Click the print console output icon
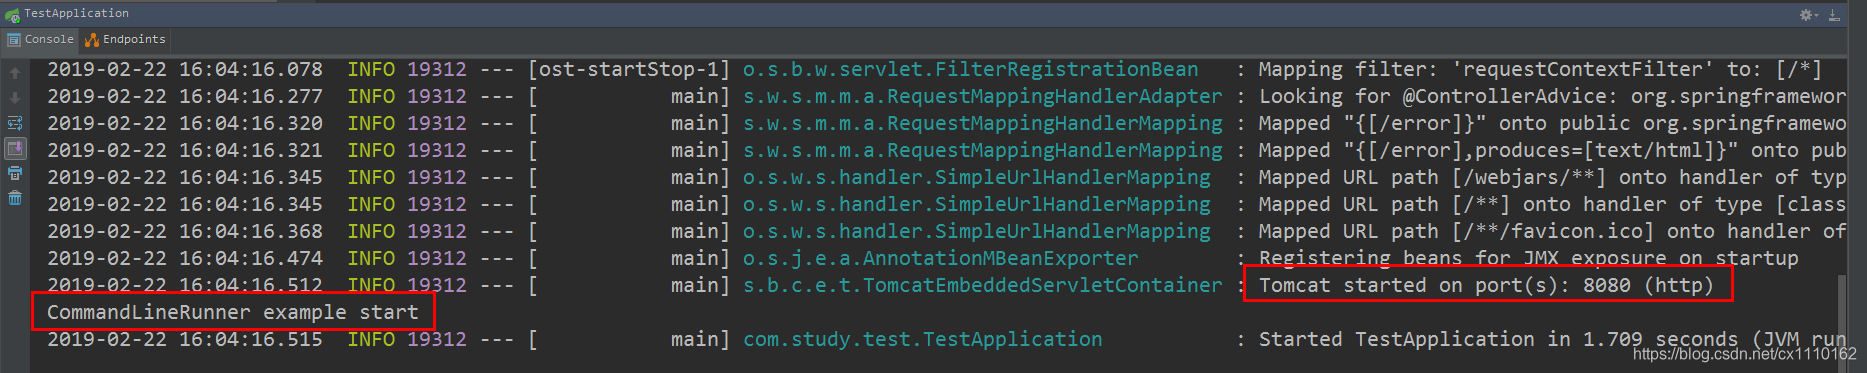 tap(15, 173)
